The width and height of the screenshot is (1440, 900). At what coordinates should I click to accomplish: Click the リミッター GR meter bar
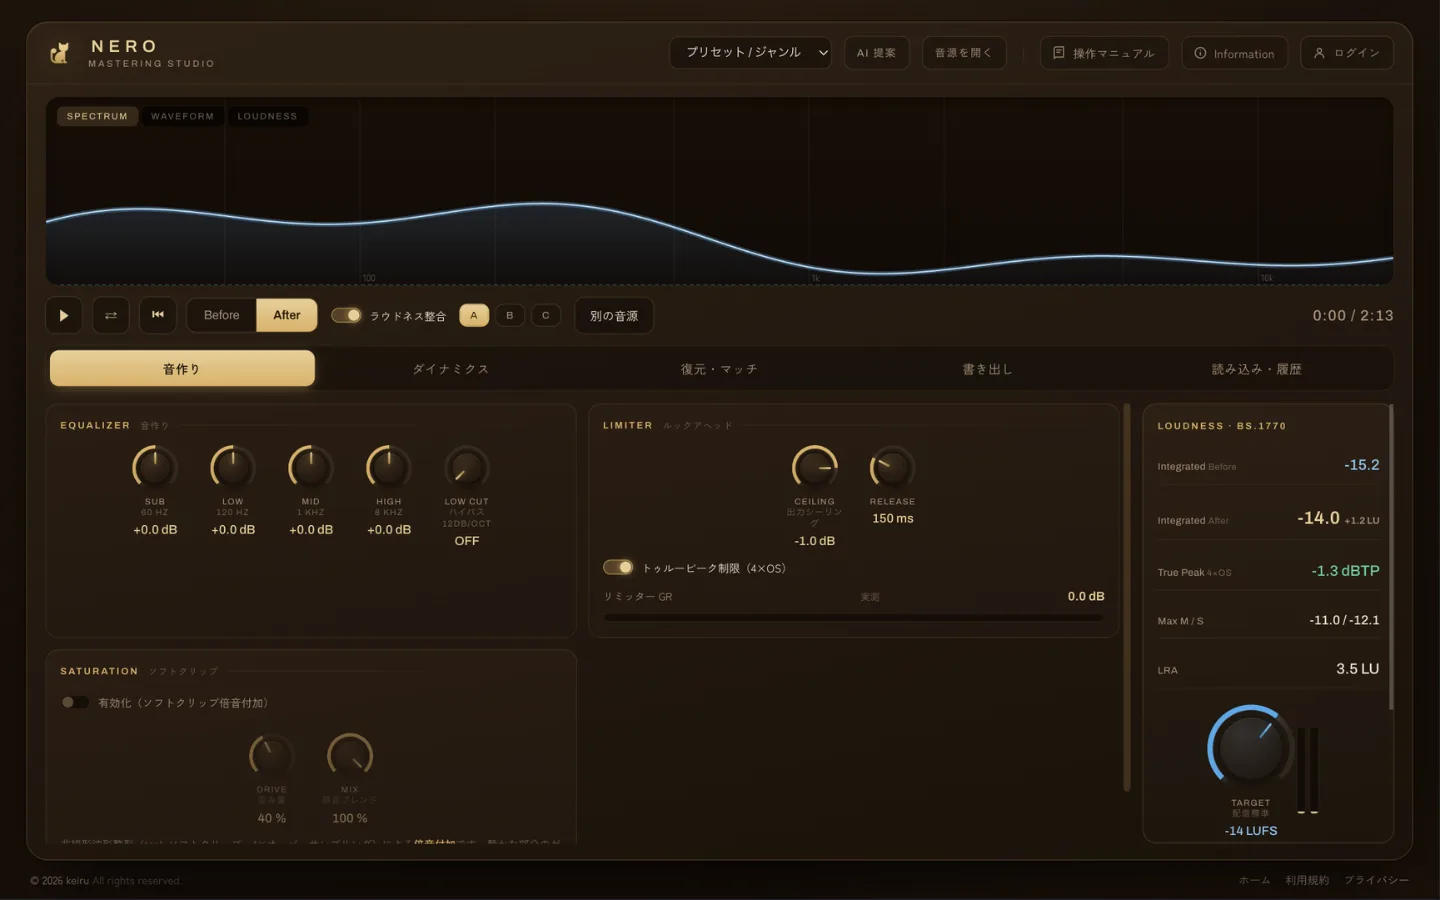tap(854, 618)
